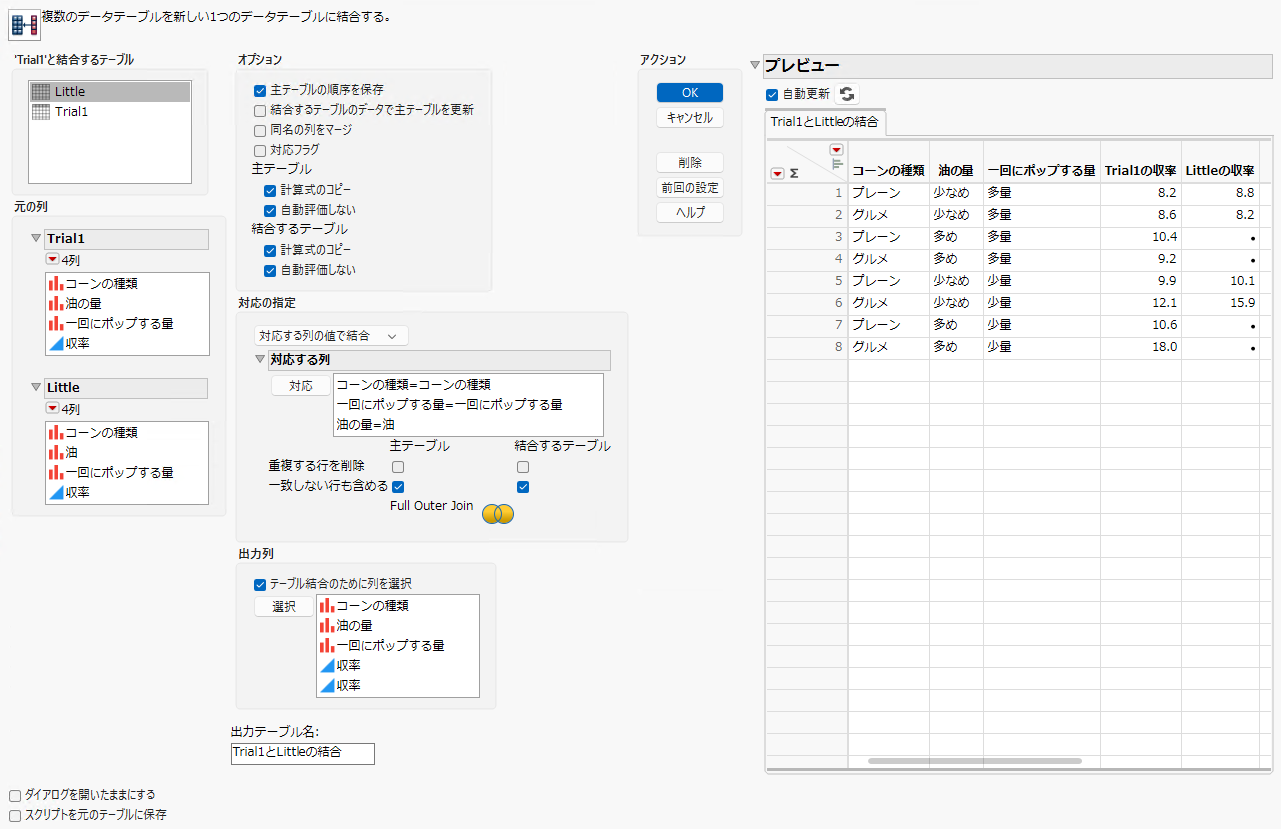Enable 結合するテーブルのデータで主テーブルを更新
The width and height of the screenshot is (1281, 829).
click(x=260, y=110)
